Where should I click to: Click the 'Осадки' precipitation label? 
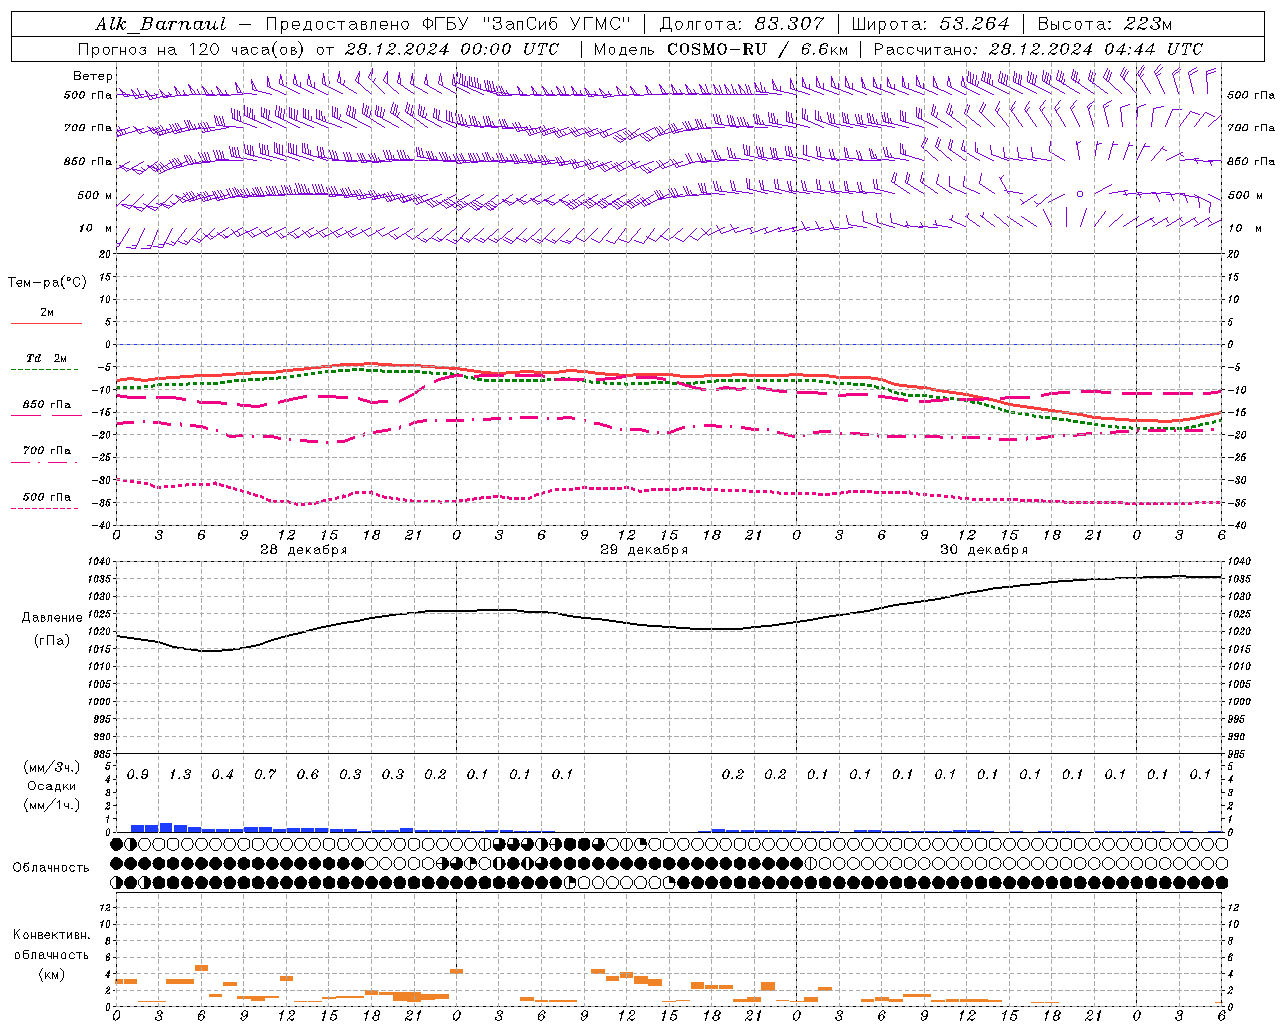click(x=51, y=786)
